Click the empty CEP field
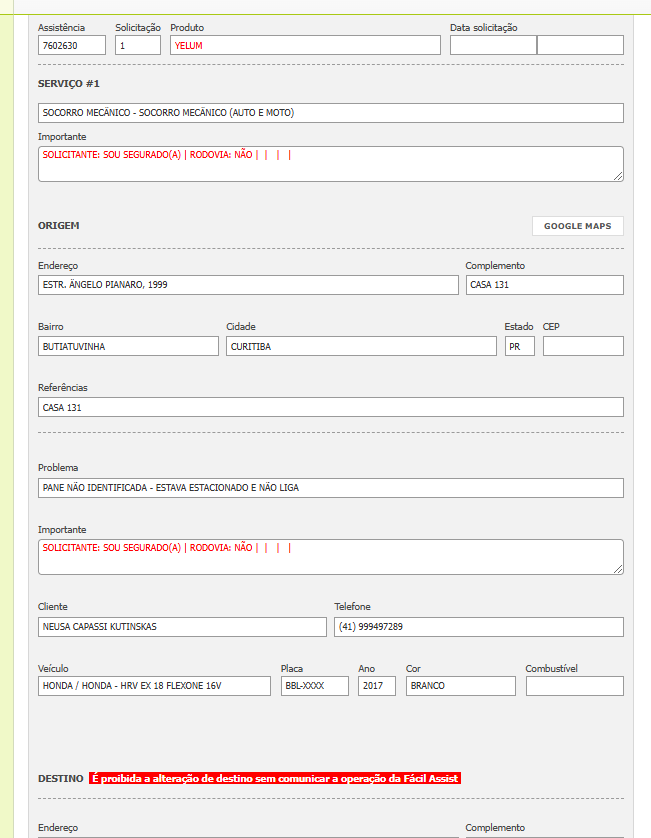This screenshot has height=838, width=651. [x=583, y=346]
